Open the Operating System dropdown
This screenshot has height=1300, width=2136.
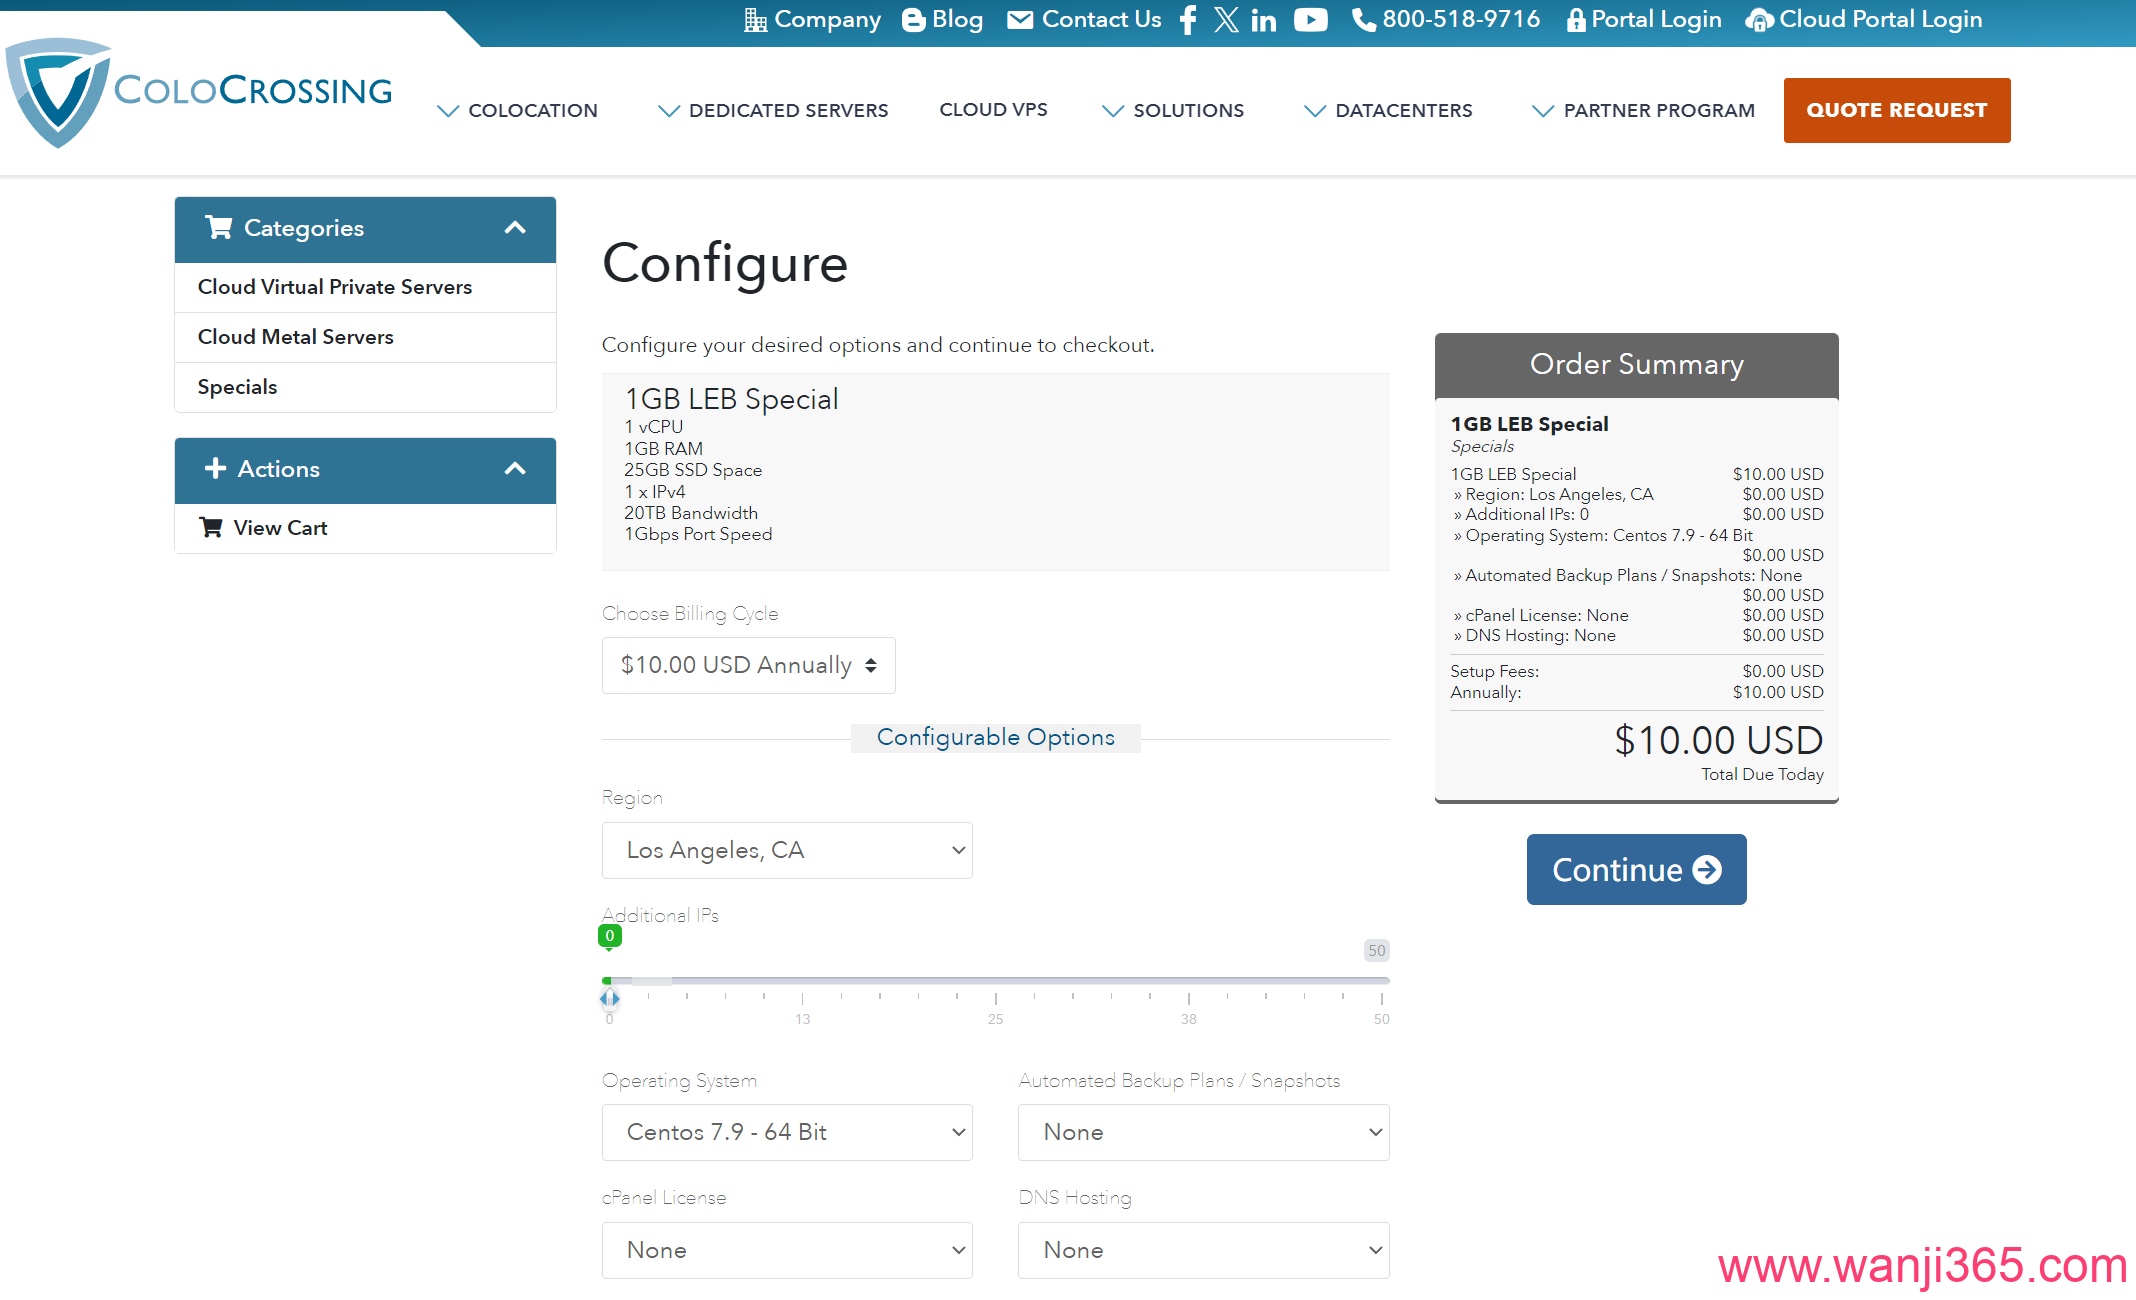click(787, 1132)
